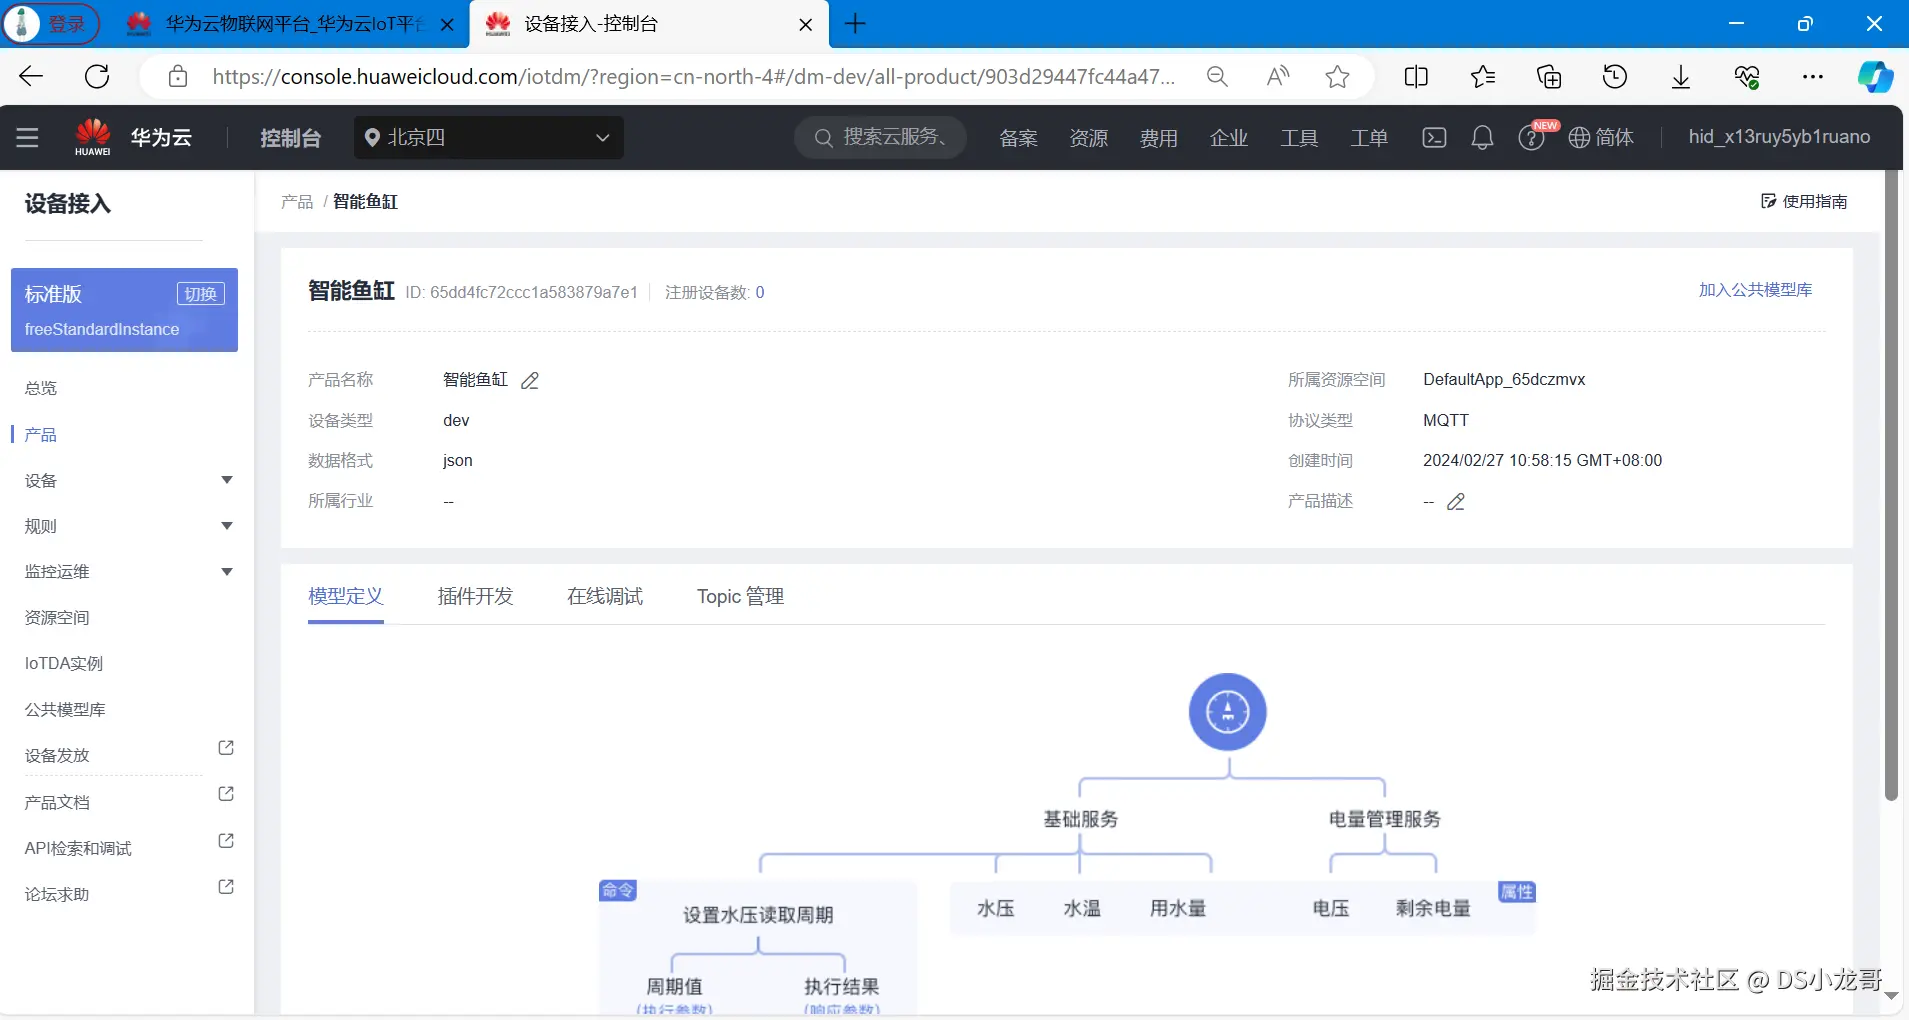1909x1020 pixels.
Task: View site information lock icon
Action: click(x=178, y=77)
